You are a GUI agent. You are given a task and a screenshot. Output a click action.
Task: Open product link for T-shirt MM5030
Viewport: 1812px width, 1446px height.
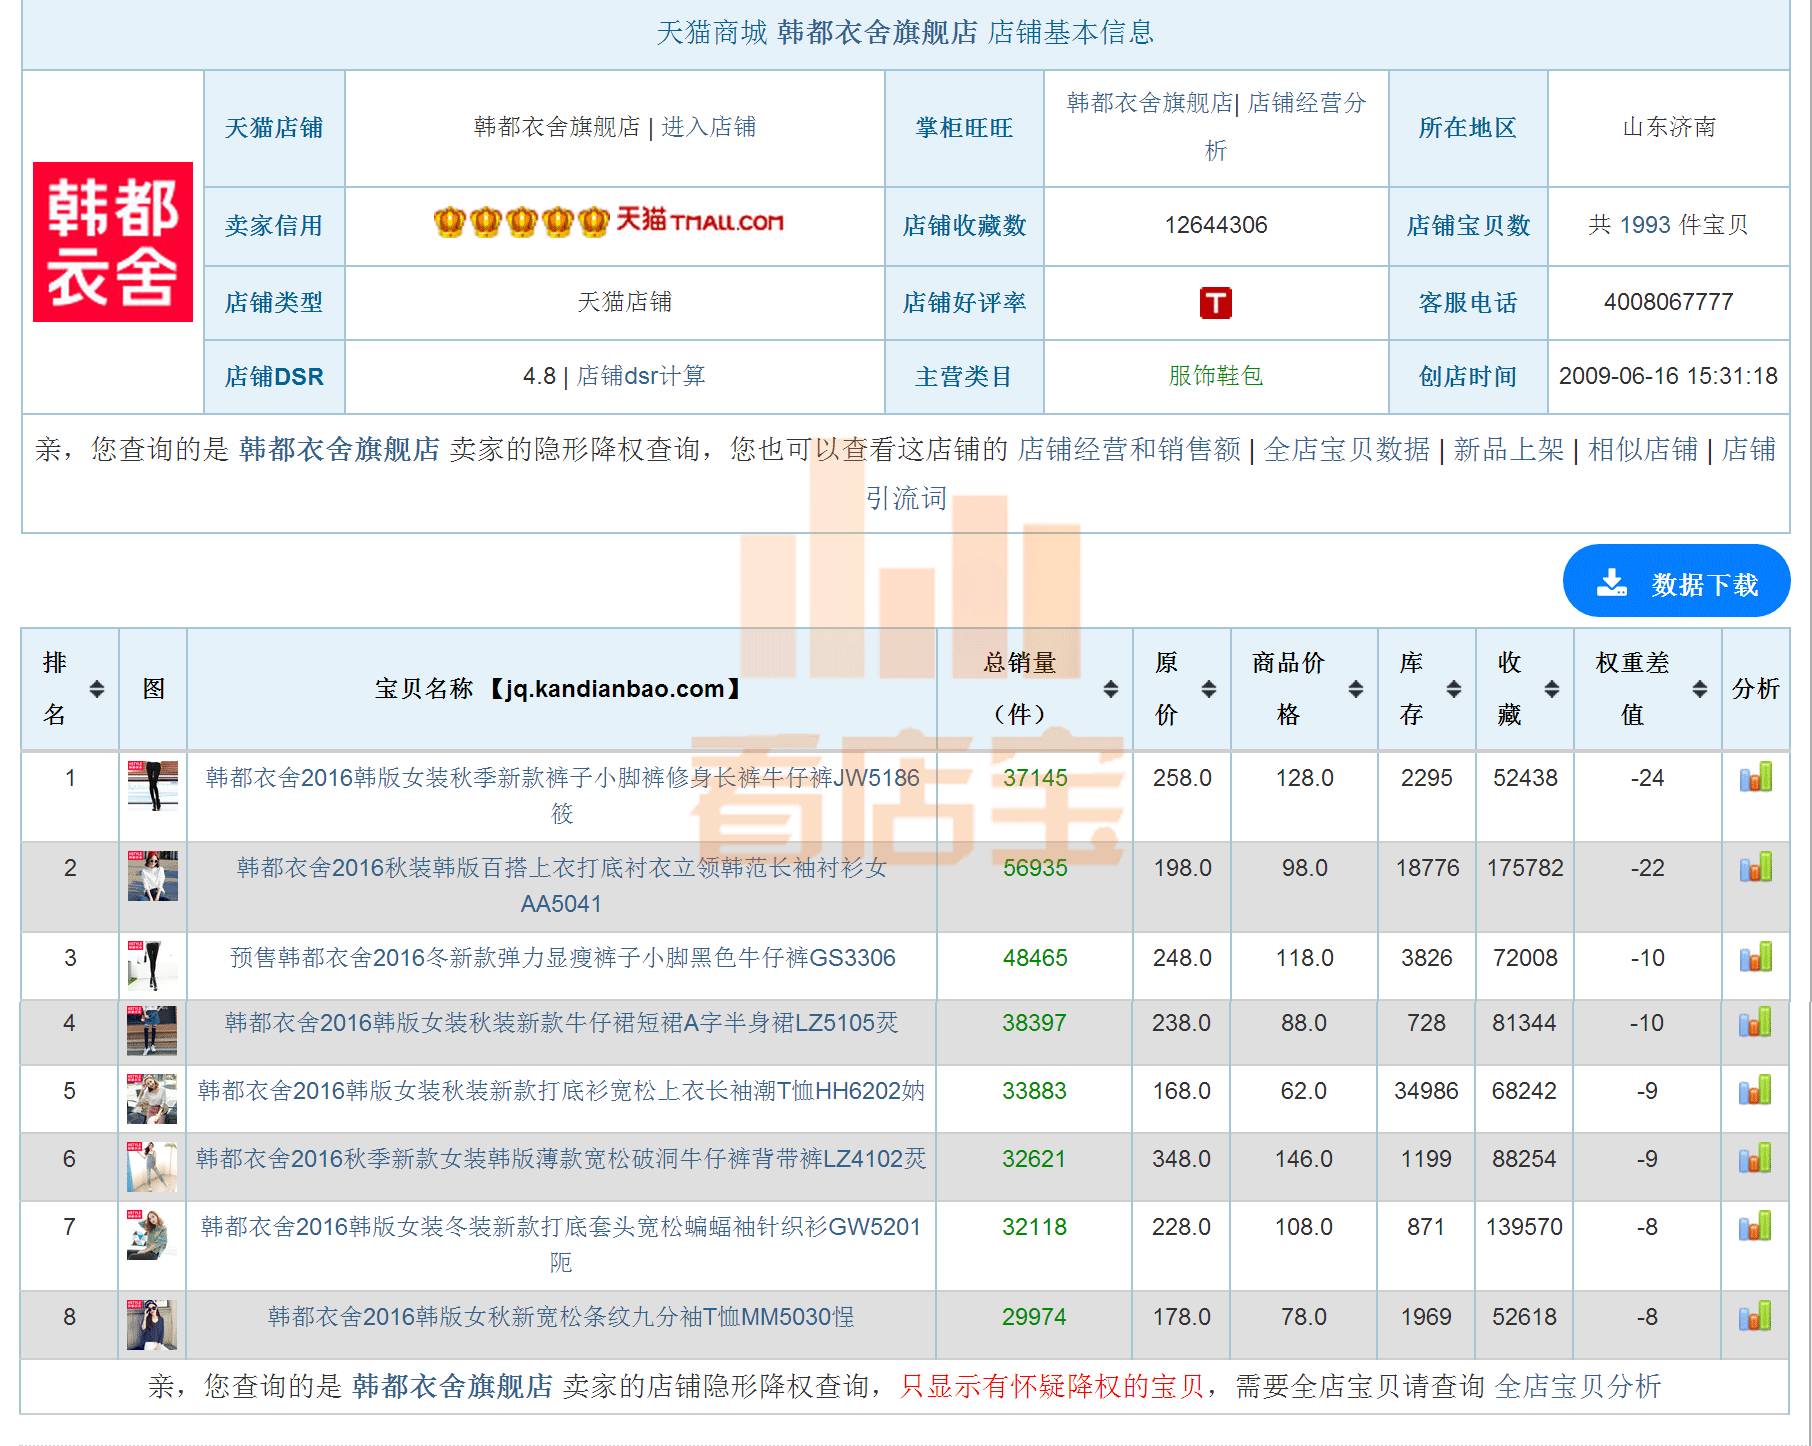pyautogui.click(x=562, y=1317)
